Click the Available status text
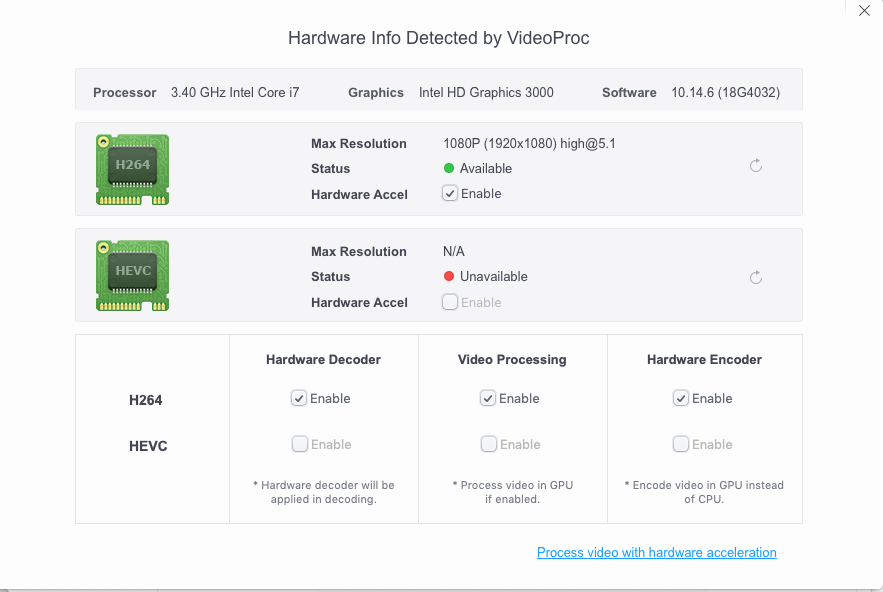Image resolution: width=883 pixels, height=592 pixels. [x=485, y=168]
